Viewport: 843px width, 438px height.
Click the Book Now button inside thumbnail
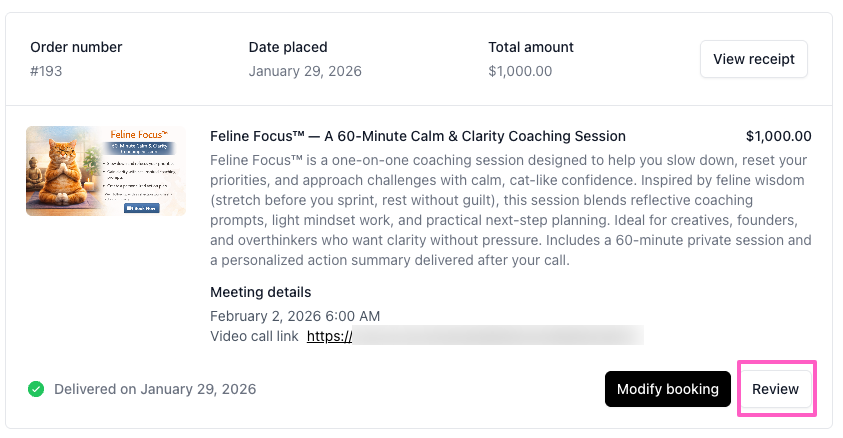(141, 208)
